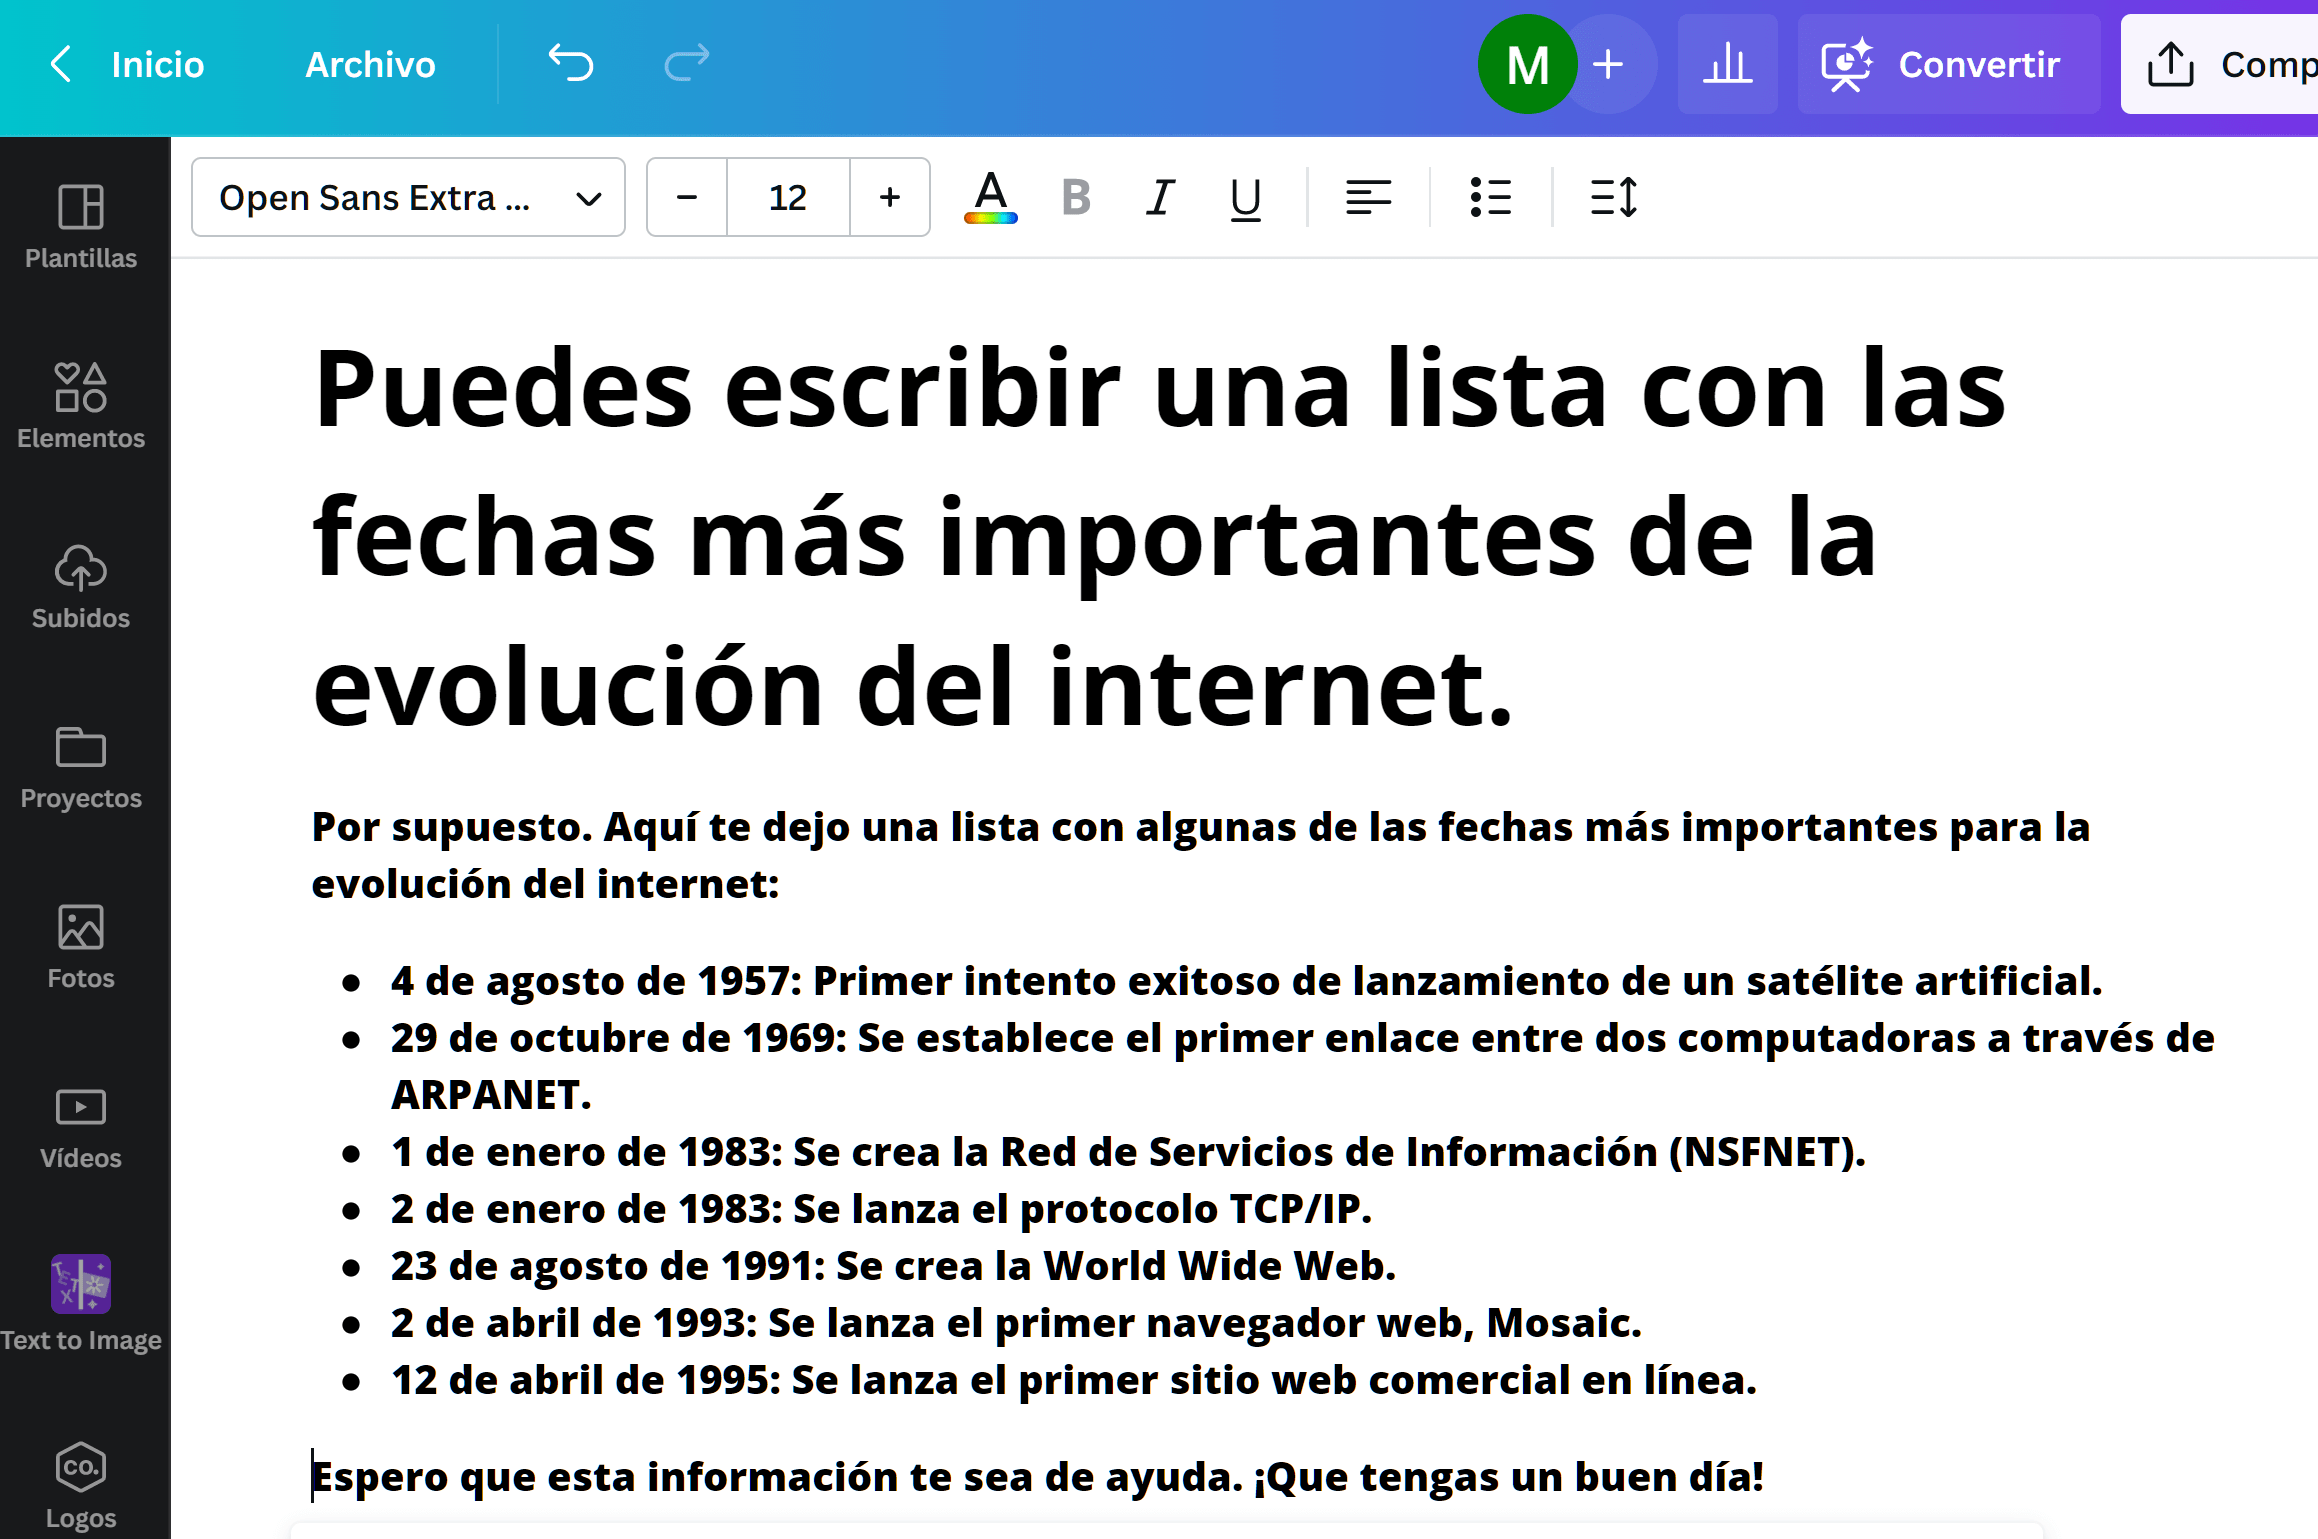
Task: Click the Archivo menu item
Action: 371,65
